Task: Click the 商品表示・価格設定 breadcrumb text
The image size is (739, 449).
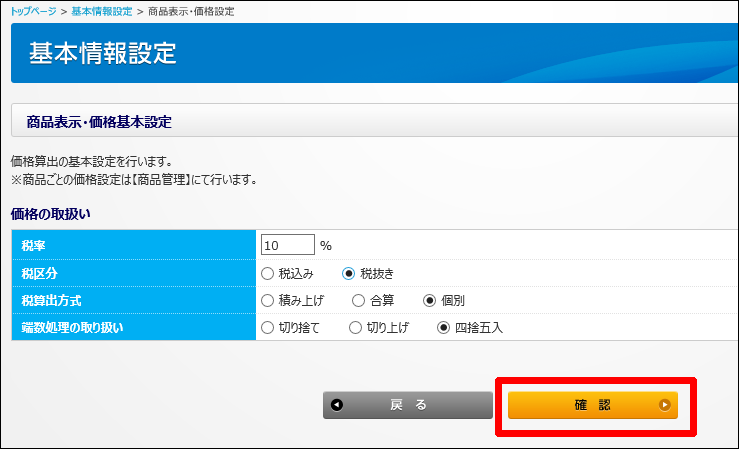Action: (x=191, y=10)
